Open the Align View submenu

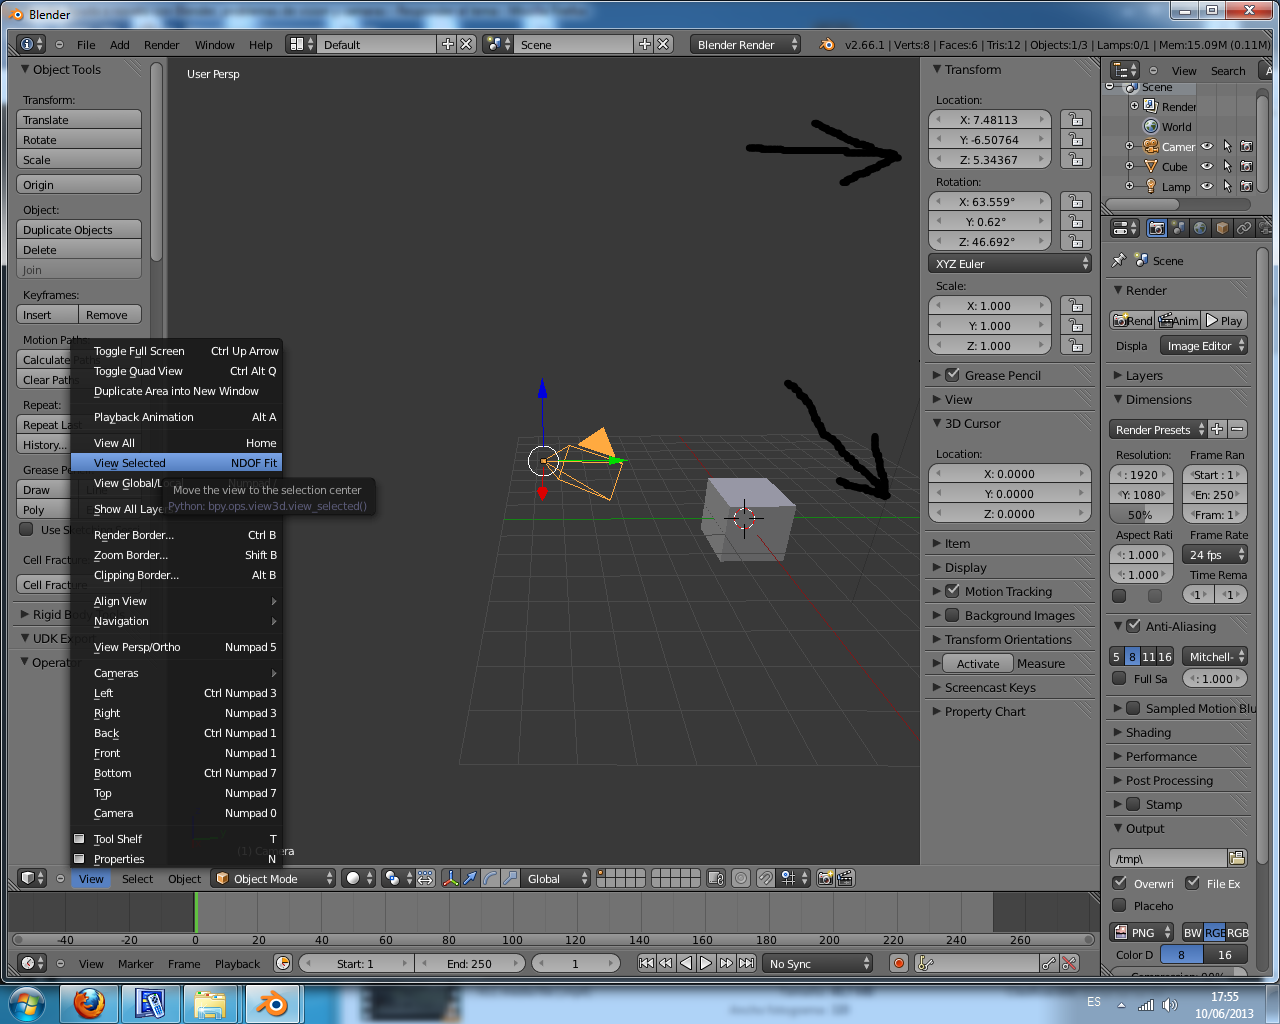point(176,601)
